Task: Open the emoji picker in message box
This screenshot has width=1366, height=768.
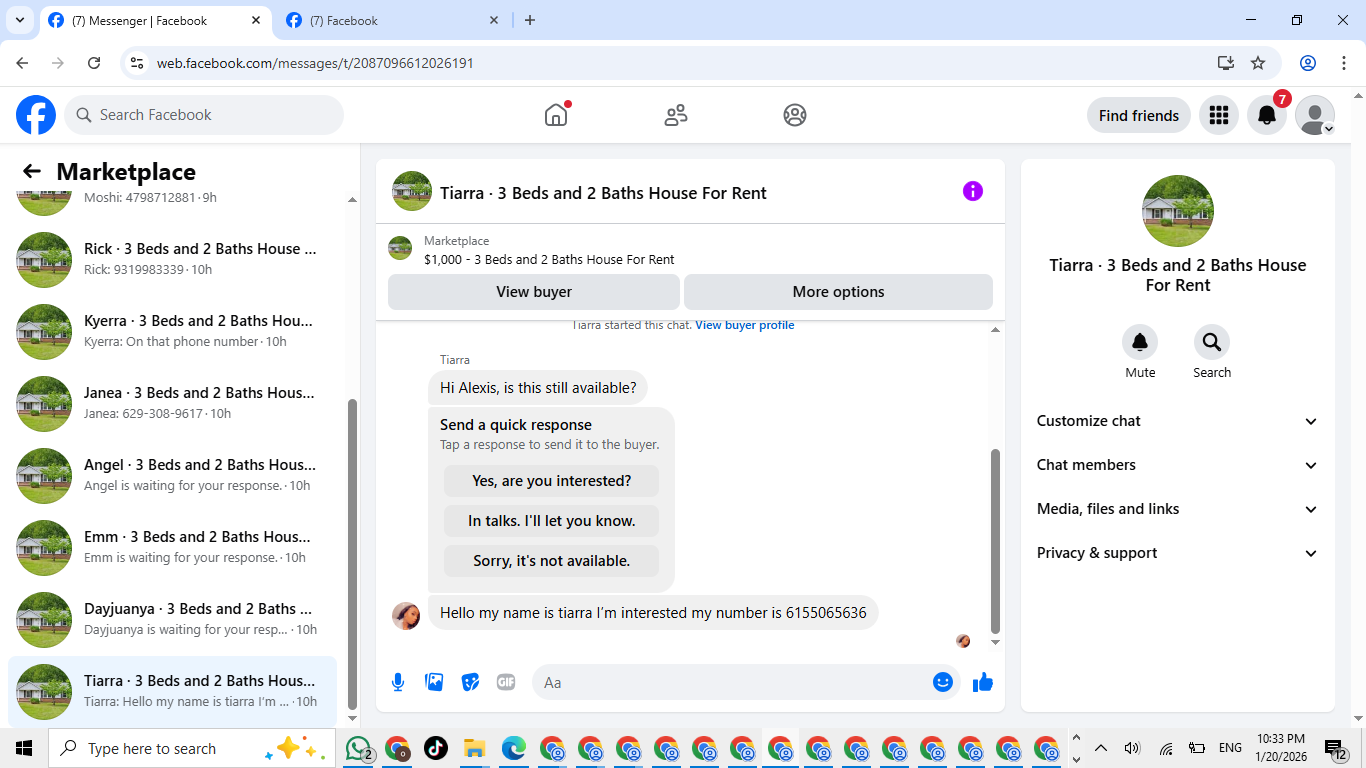Action: 943,682
